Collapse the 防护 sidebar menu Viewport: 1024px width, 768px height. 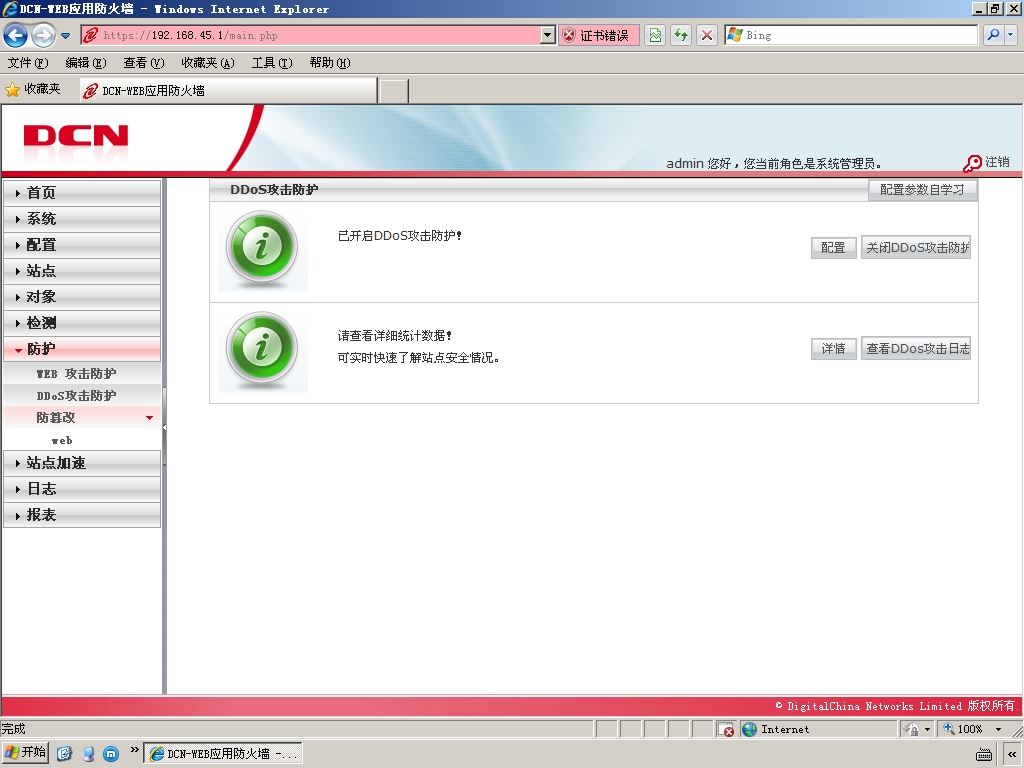click(x=82, y=349)
